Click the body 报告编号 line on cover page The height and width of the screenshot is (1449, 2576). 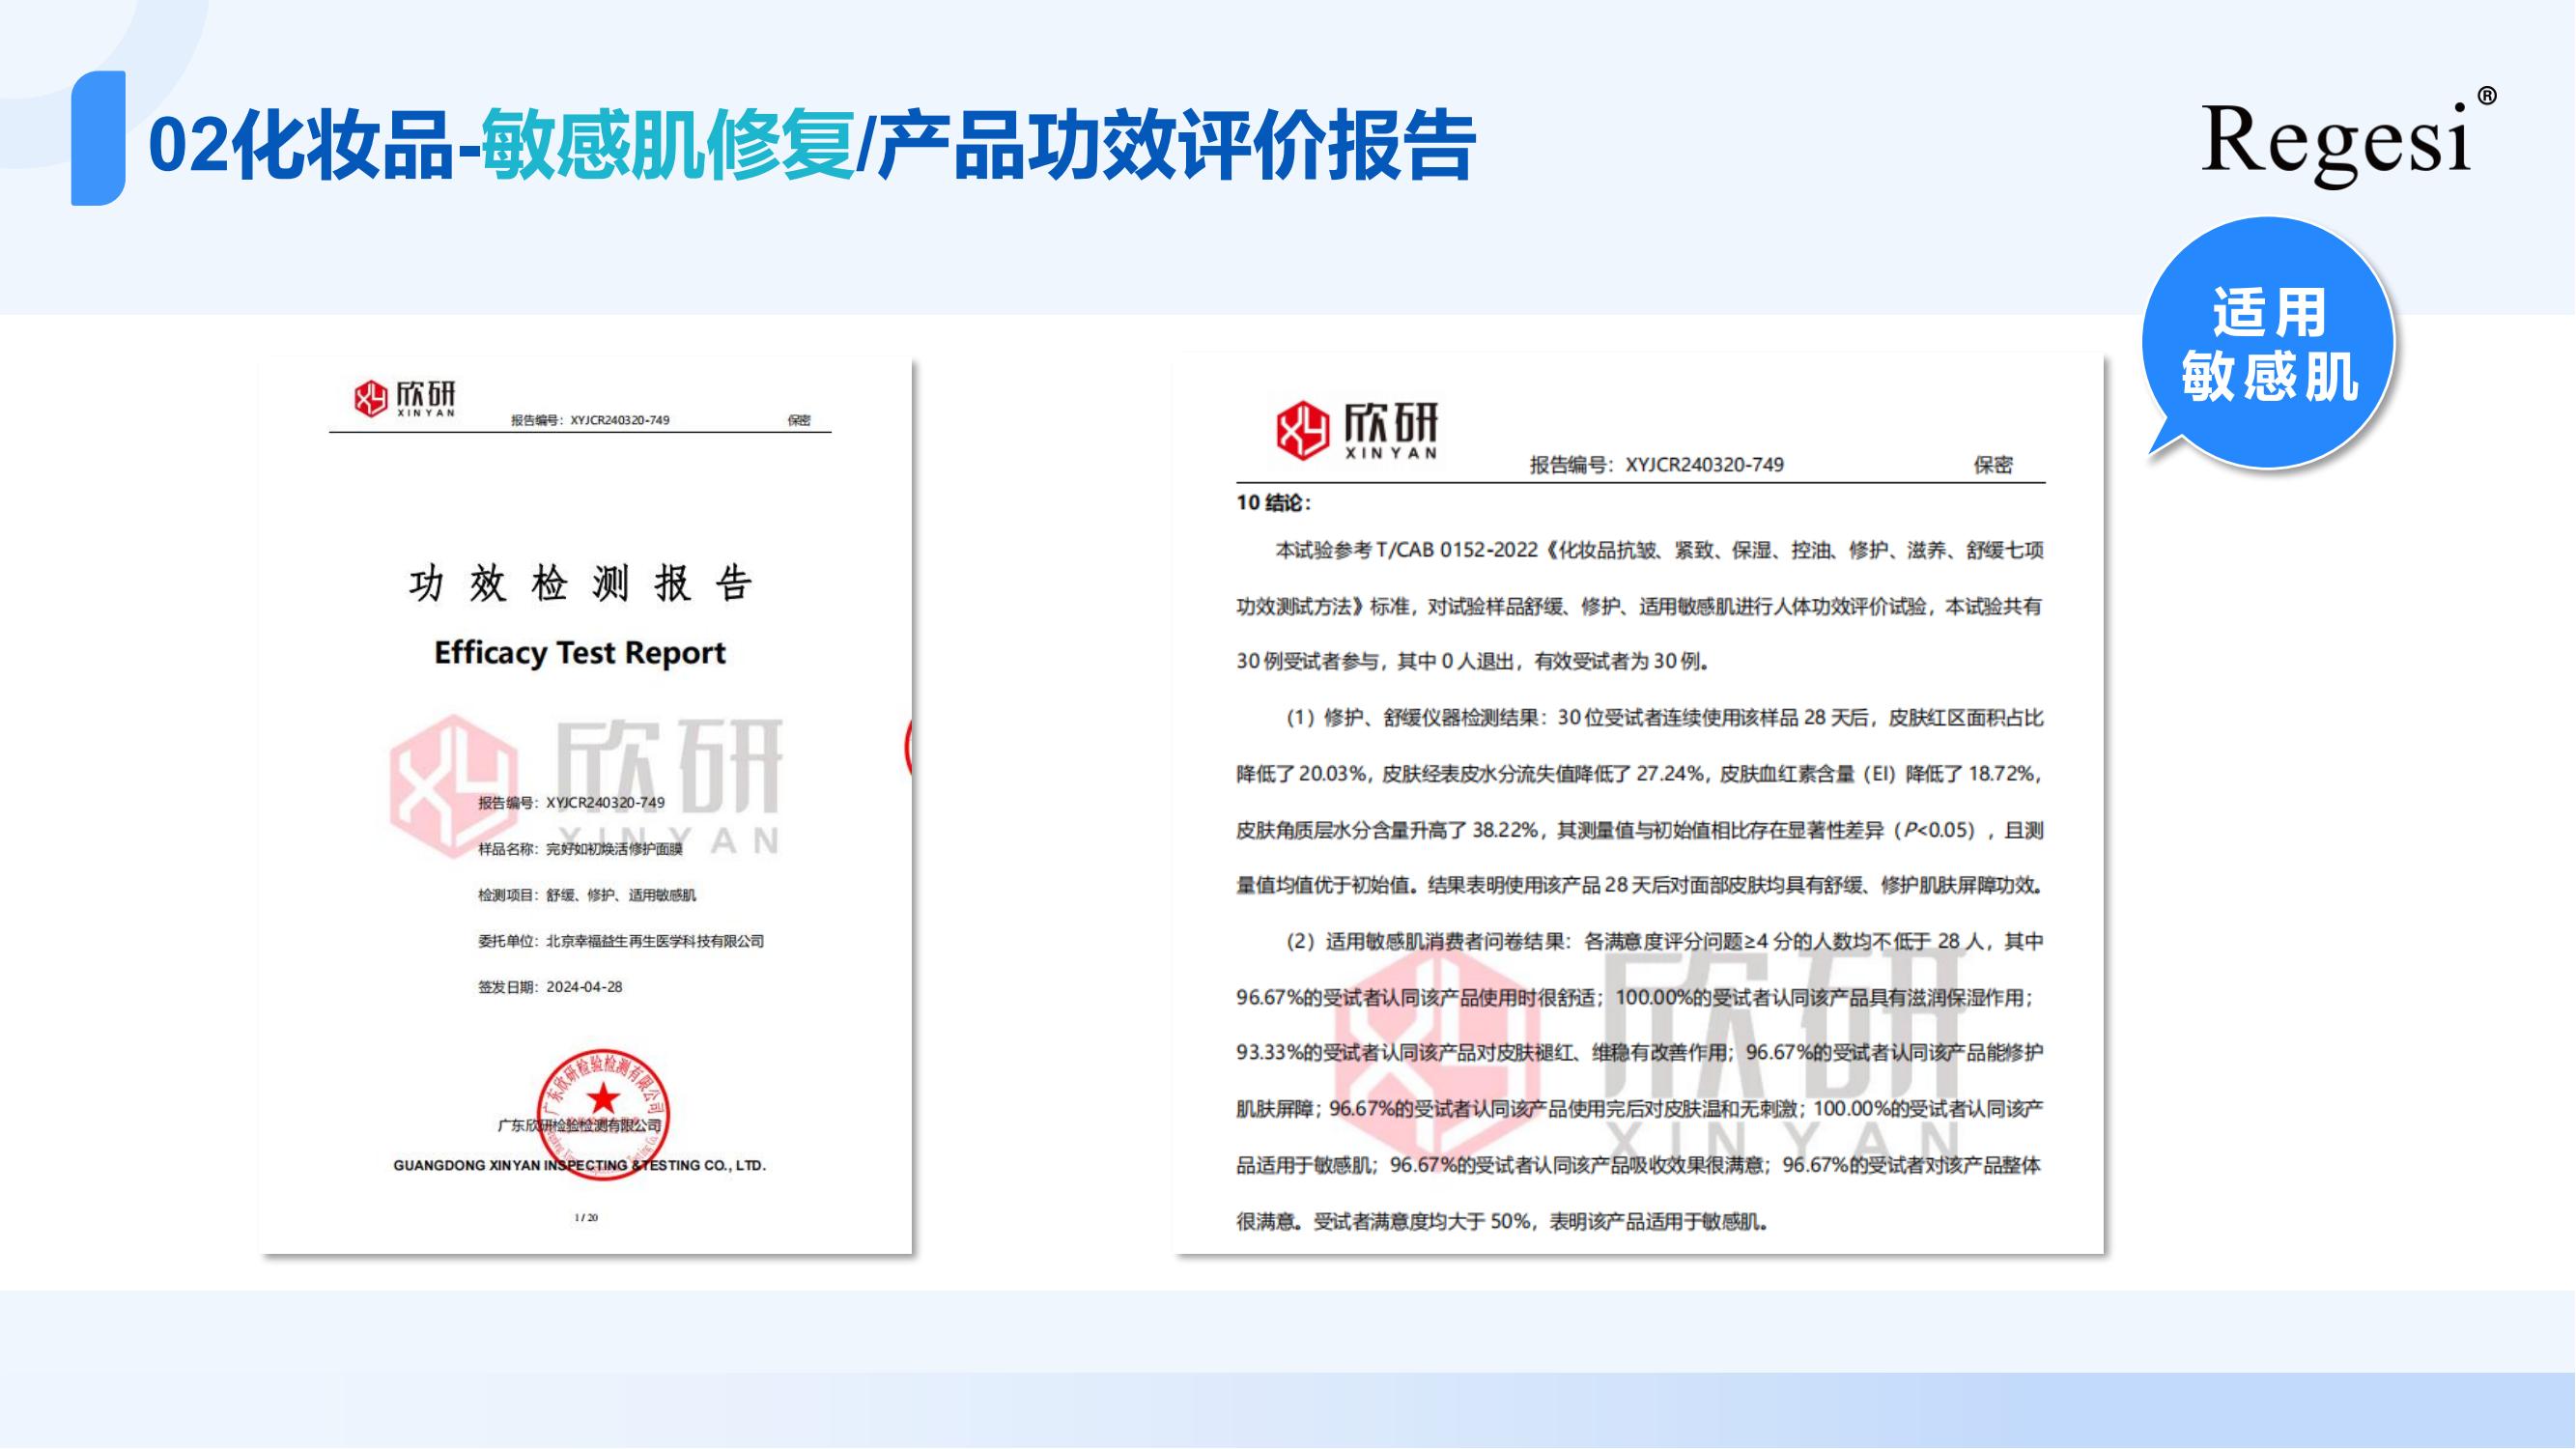point(571,802)
